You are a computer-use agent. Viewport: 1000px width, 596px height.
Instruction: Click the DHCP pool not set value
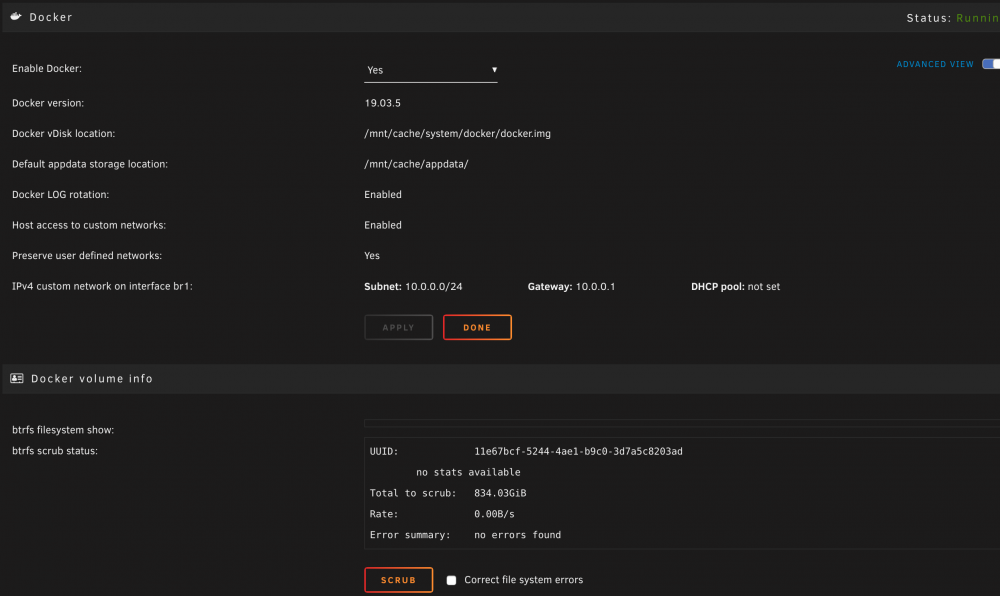click(763, 287)
